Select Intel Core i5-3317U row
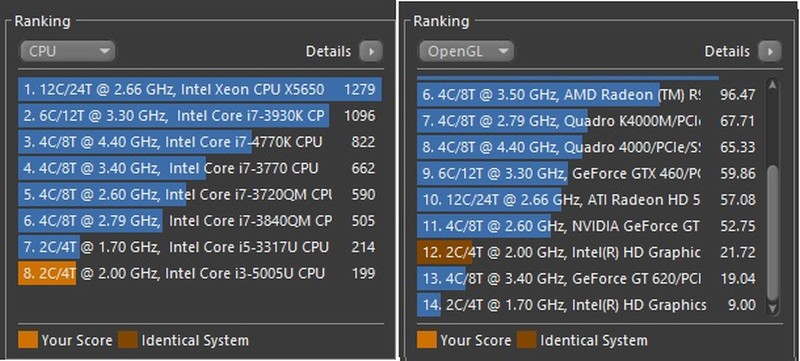 pos(200,247)
